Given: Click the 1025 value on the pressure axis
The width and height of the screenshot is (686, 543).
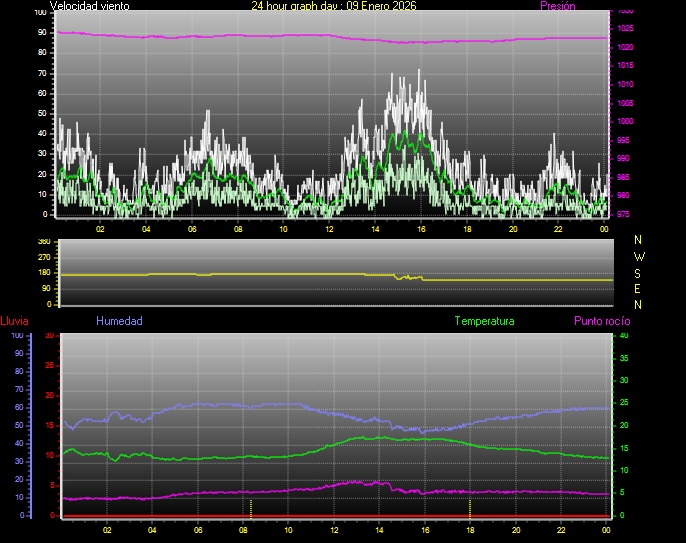Looking at the screenshot, I should tap(625, 28).
